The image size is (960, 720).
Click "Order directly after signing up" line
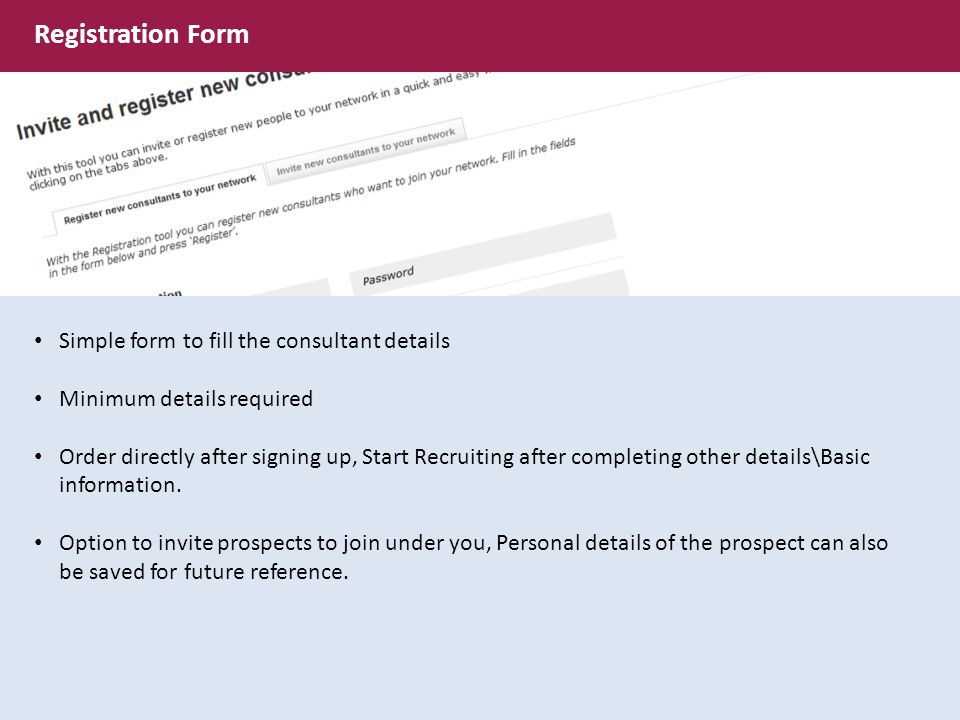coord(464,457)
